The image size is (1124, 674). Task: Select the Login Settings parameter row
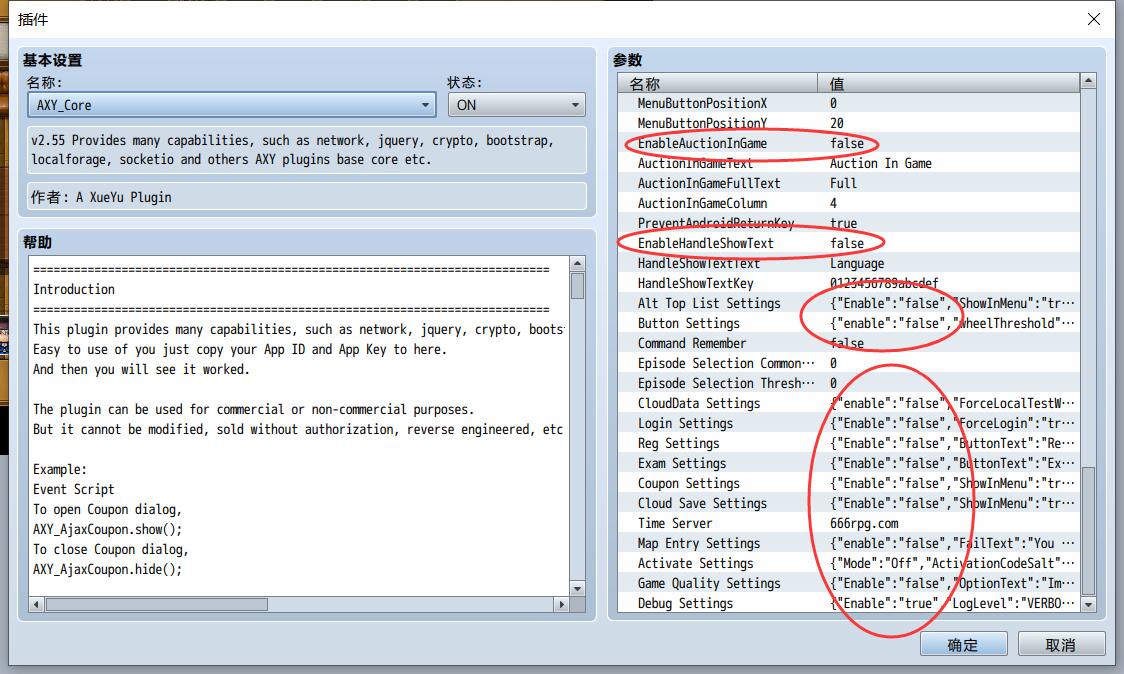pyautogui.click(x=849, y=424)
